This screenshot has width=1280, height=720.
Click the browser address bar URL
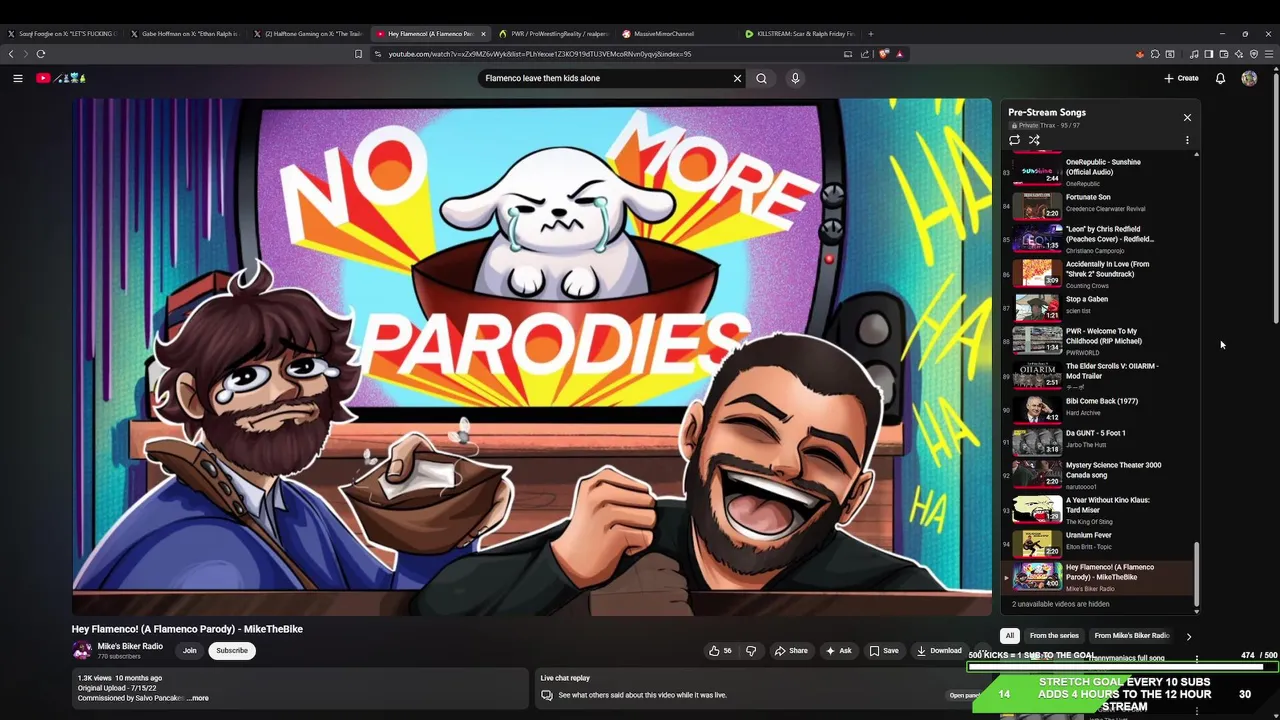coord(540,54)
